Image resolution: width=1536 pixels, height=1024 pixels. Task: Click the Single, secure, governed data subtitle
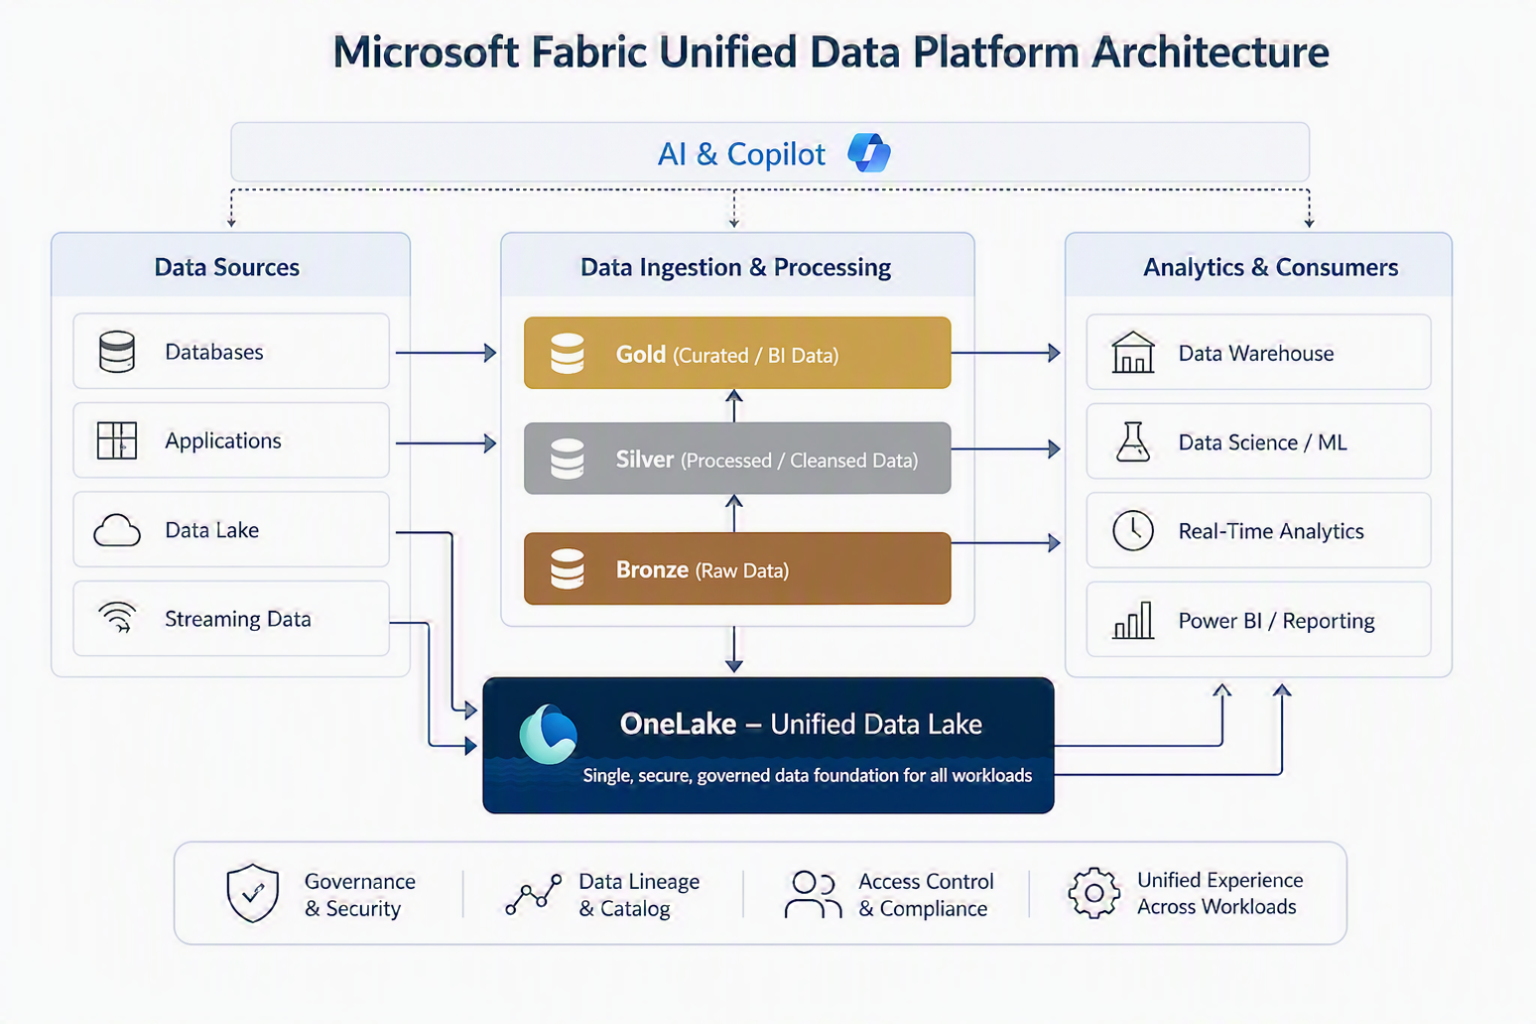click(x=807, y=775)
